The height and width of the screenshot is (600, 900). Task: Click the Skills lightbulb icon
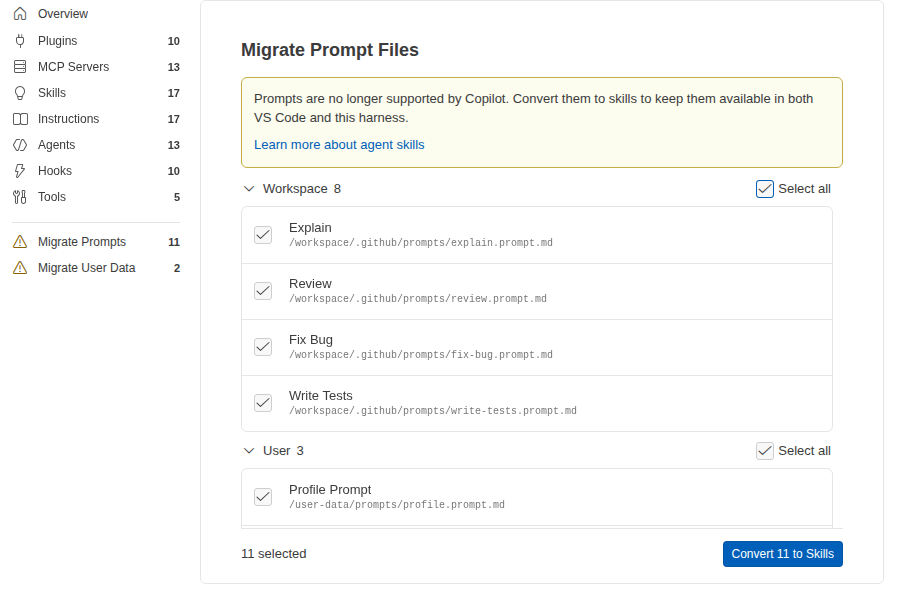[x=20, y=93]
